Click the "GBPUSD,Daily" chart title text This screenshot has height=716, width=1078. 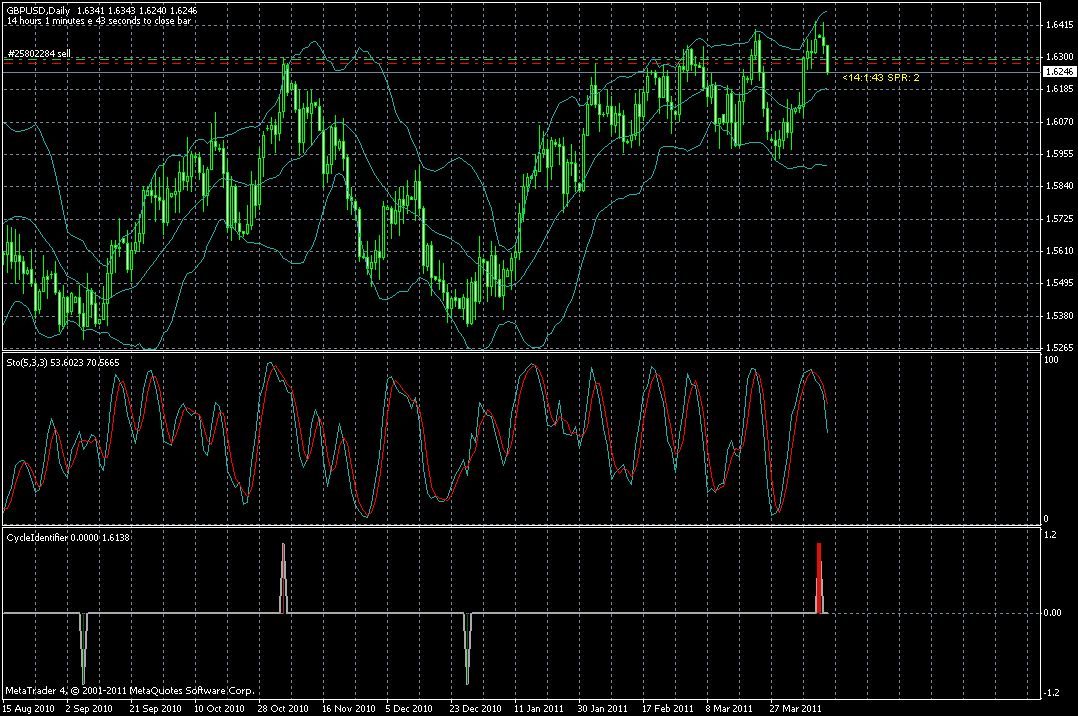tap(36, 11)
